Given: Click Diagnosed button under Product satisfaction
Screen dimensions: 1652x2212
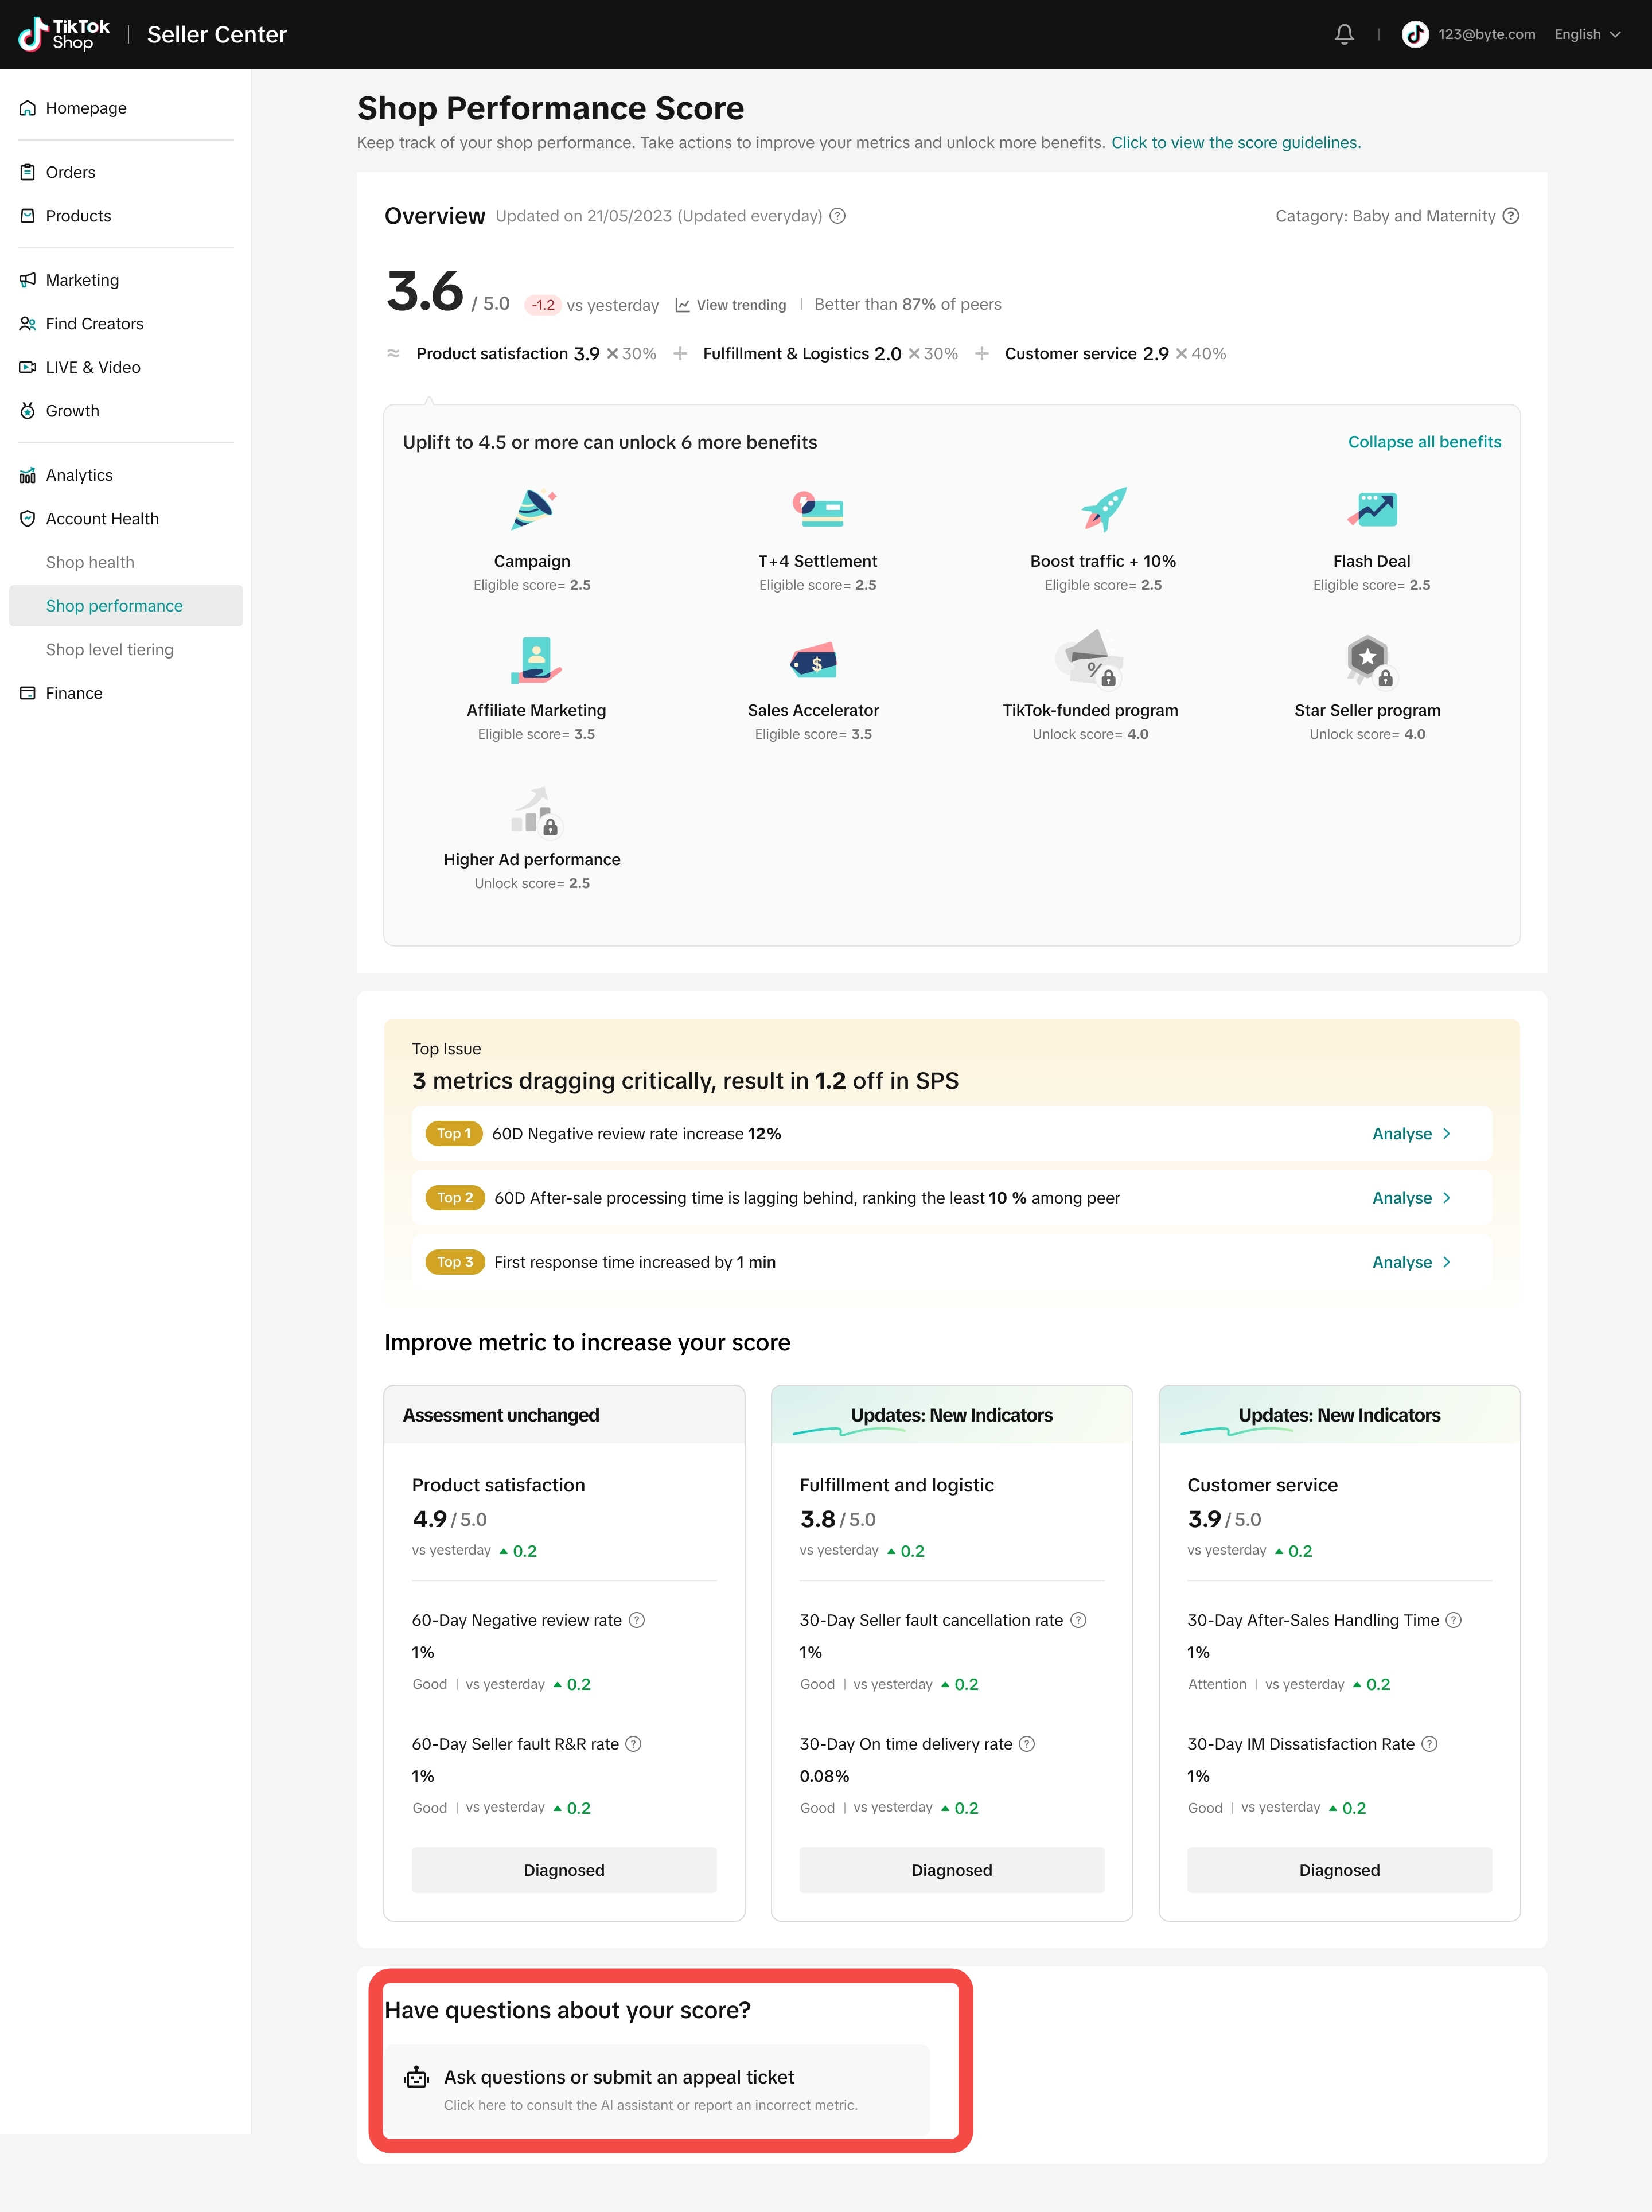Looking at the screenshot, I should pyautogui.click(x=564, y=1870).
